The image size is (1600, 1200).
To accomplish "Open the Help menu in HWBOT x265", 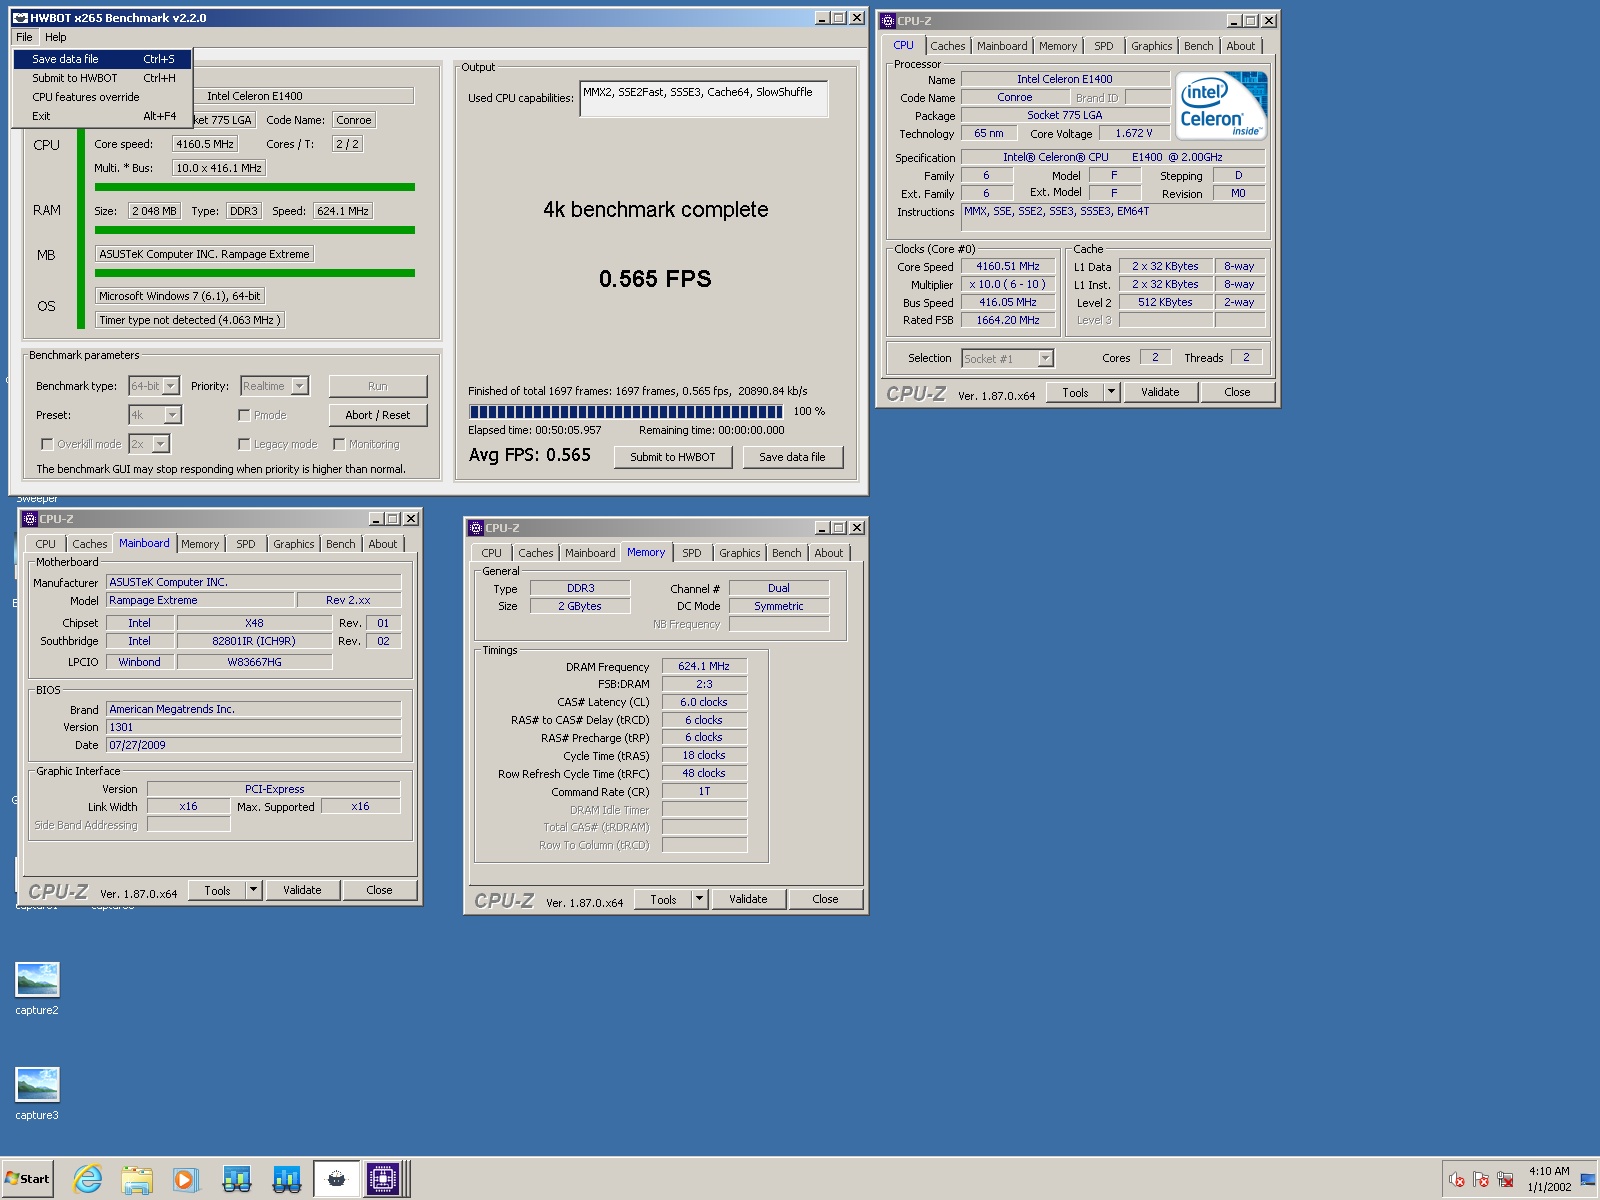I will tap(56, 37).
